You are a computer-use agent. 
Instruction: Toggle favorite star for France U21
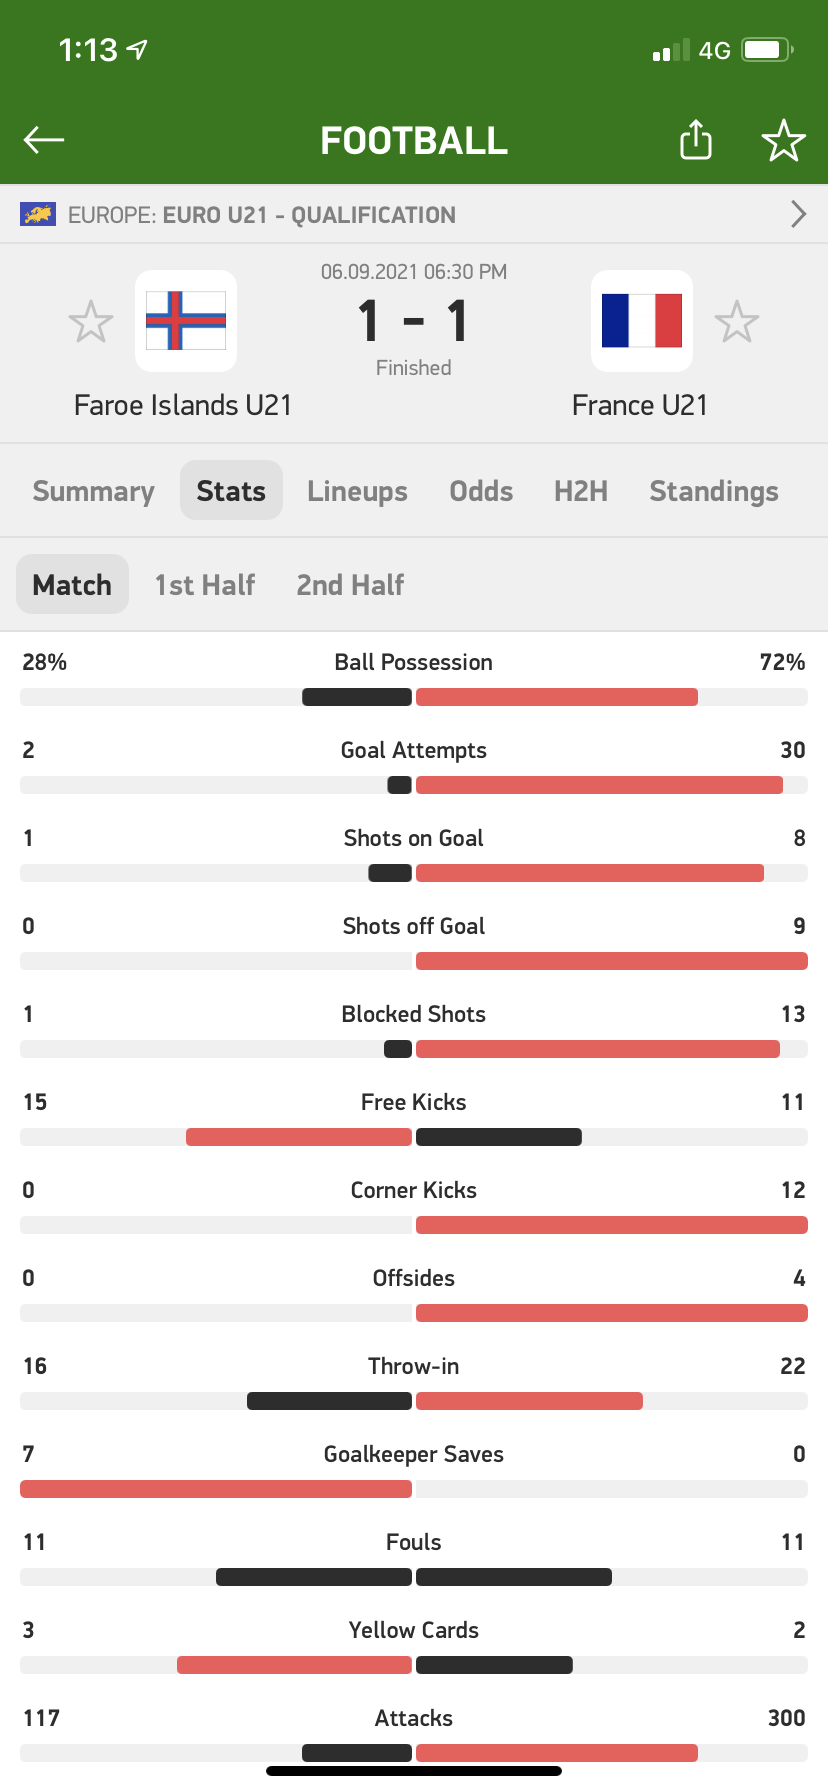[737, 322]
